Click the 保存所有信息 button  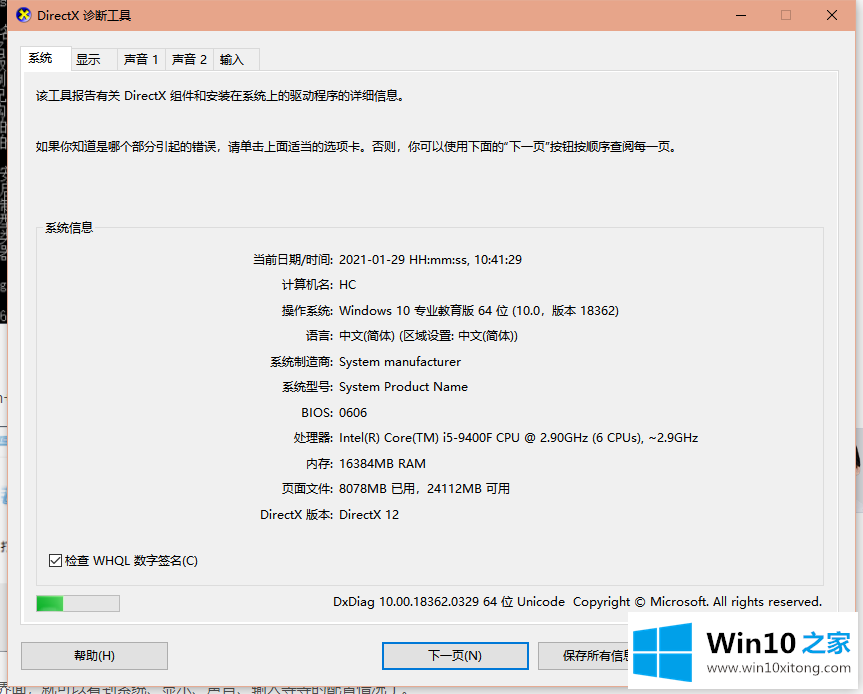click(583, 655)
